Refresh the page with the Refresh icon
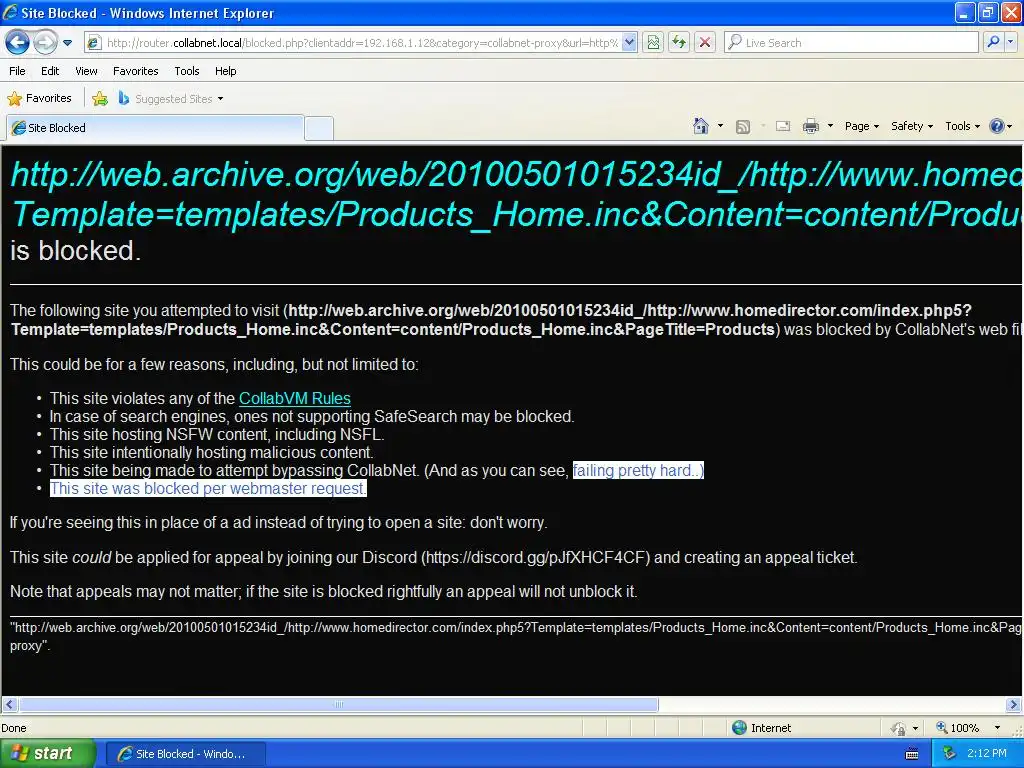Viewport: 1024px width, 768px height. pyautogui.click(x=679, y=43)
